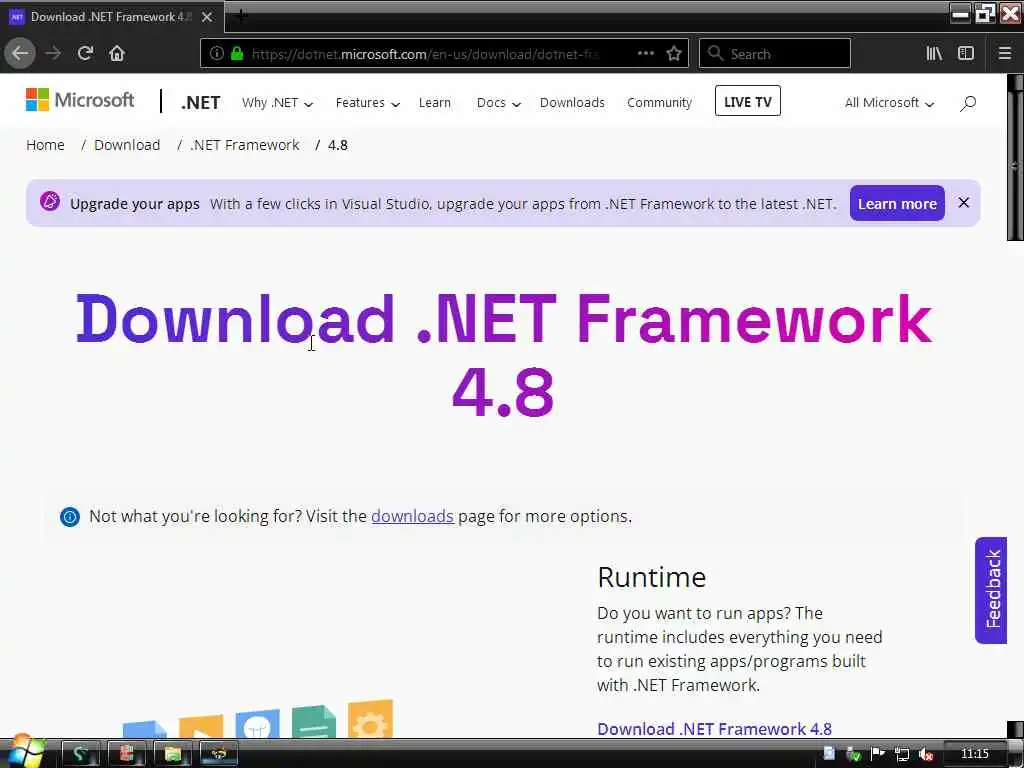Close the Download .NET Framework tab
The height and width of the screenshot is (768, 1024).
tap(207, 17)
